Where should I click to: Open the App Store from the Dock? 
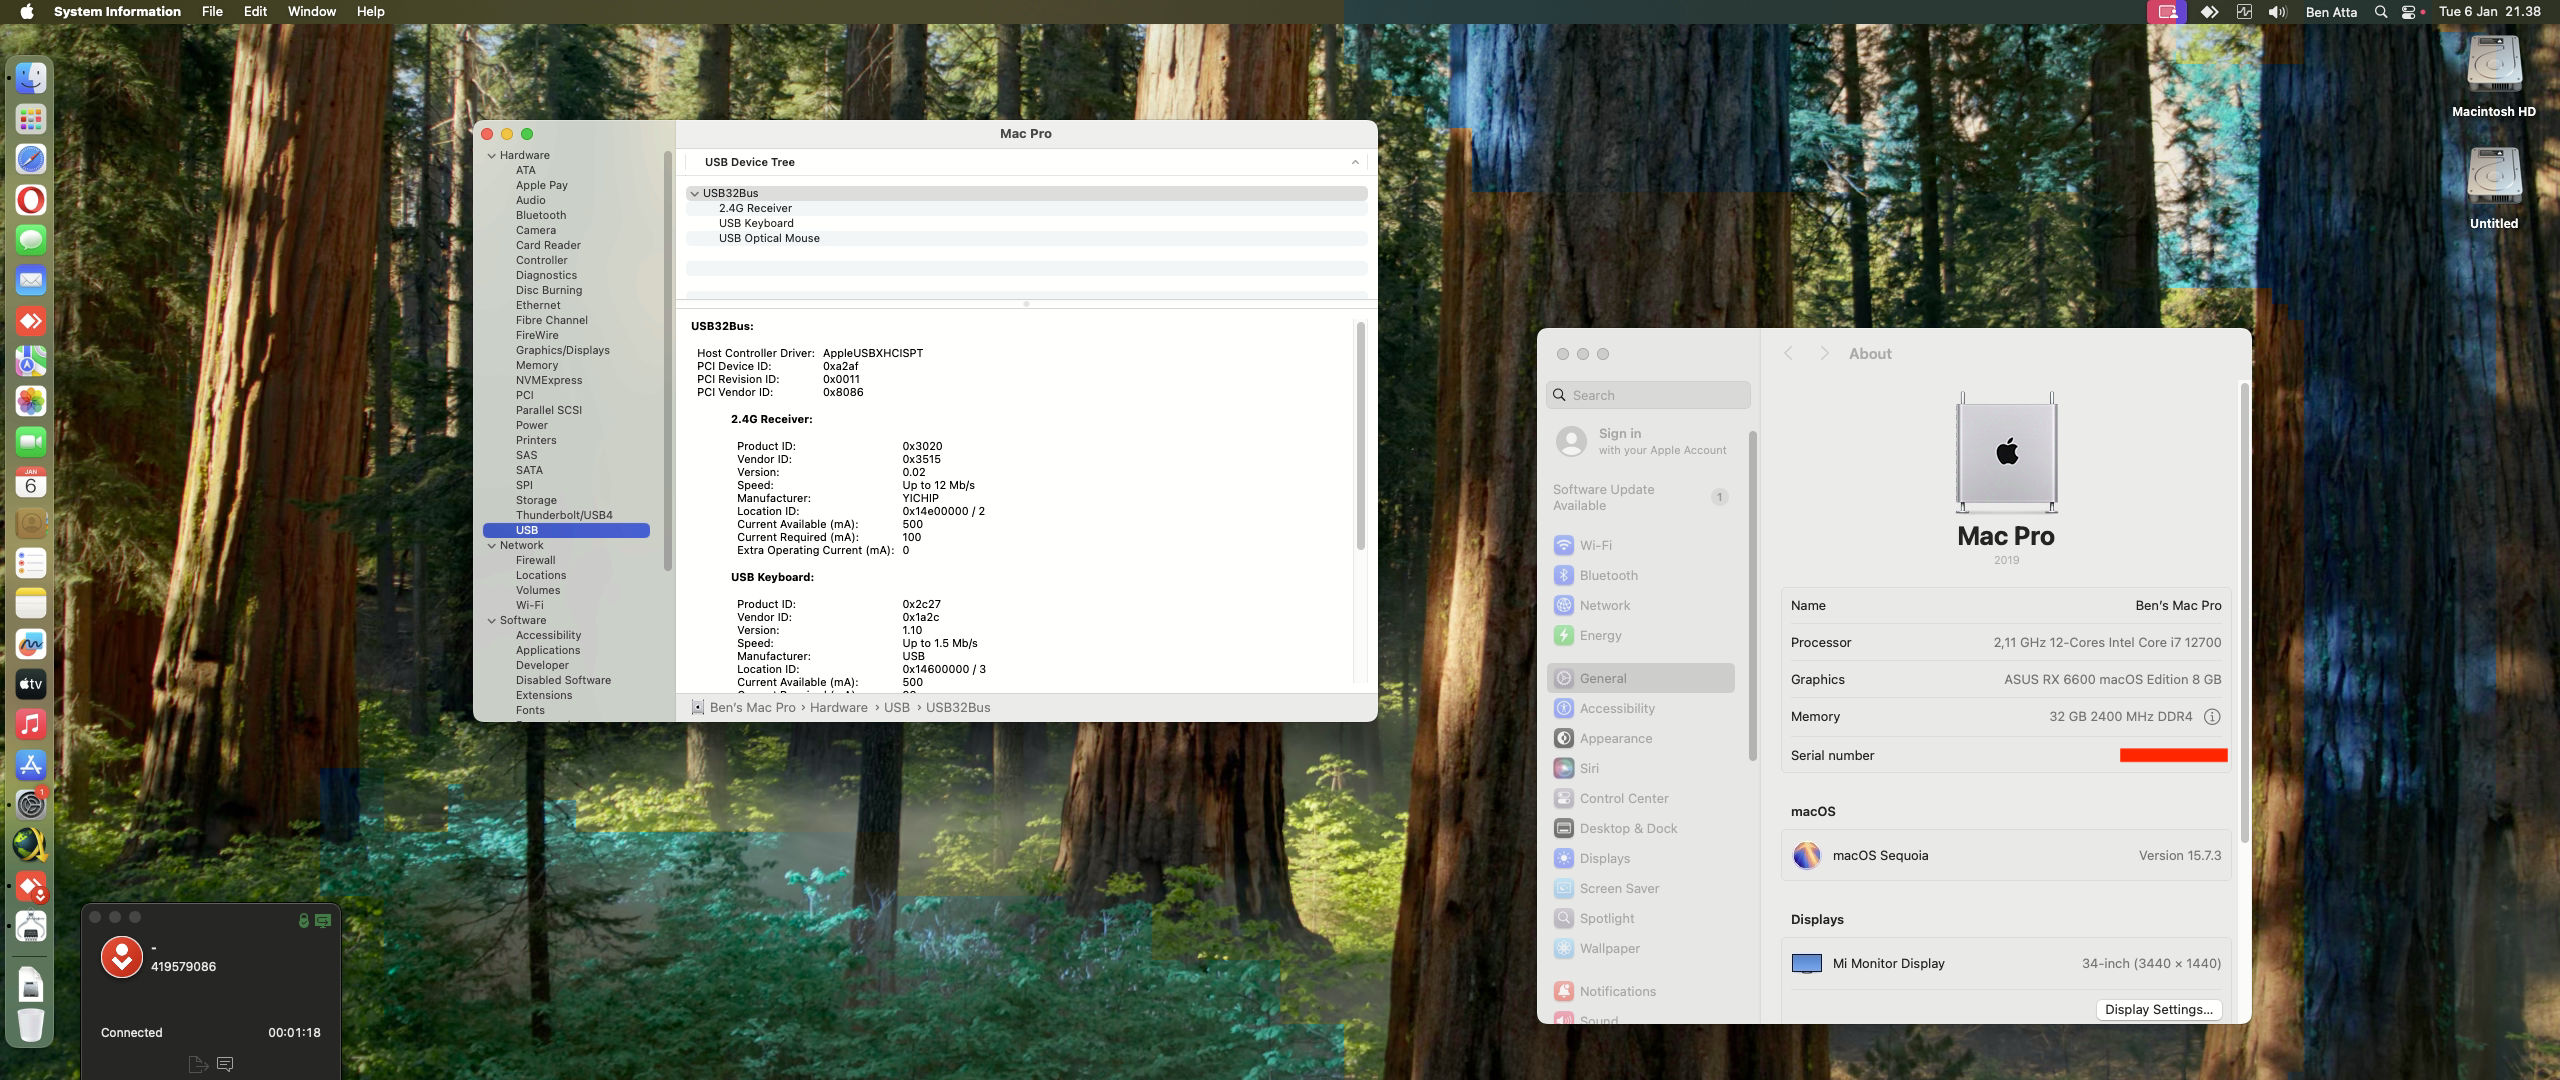point(31,765)
